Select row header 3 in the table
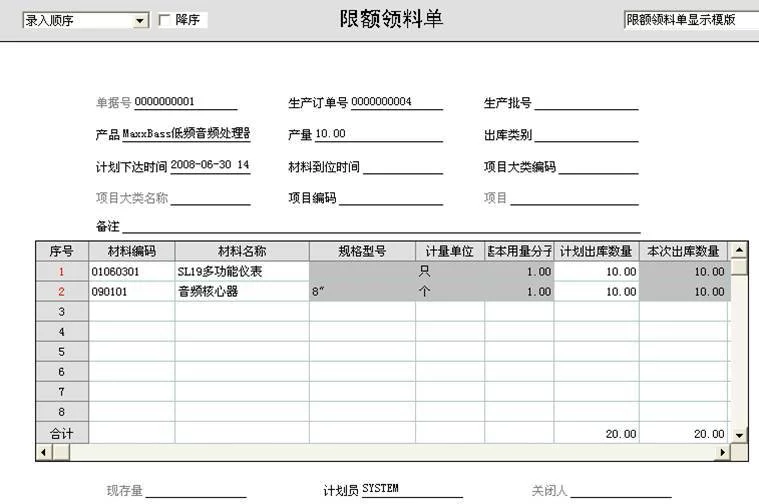759x504 pixels. 62,312
